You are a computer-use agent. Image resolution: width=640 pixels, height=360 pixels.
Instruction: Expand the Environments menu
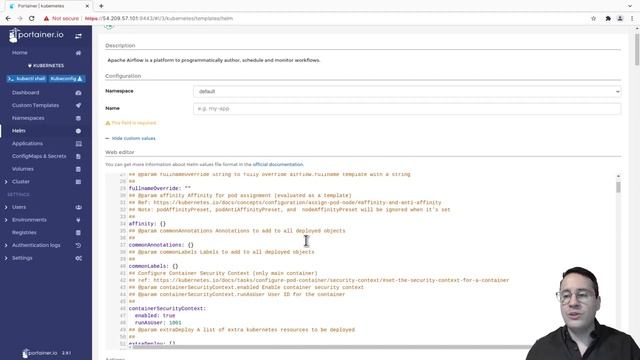[6, 220]
